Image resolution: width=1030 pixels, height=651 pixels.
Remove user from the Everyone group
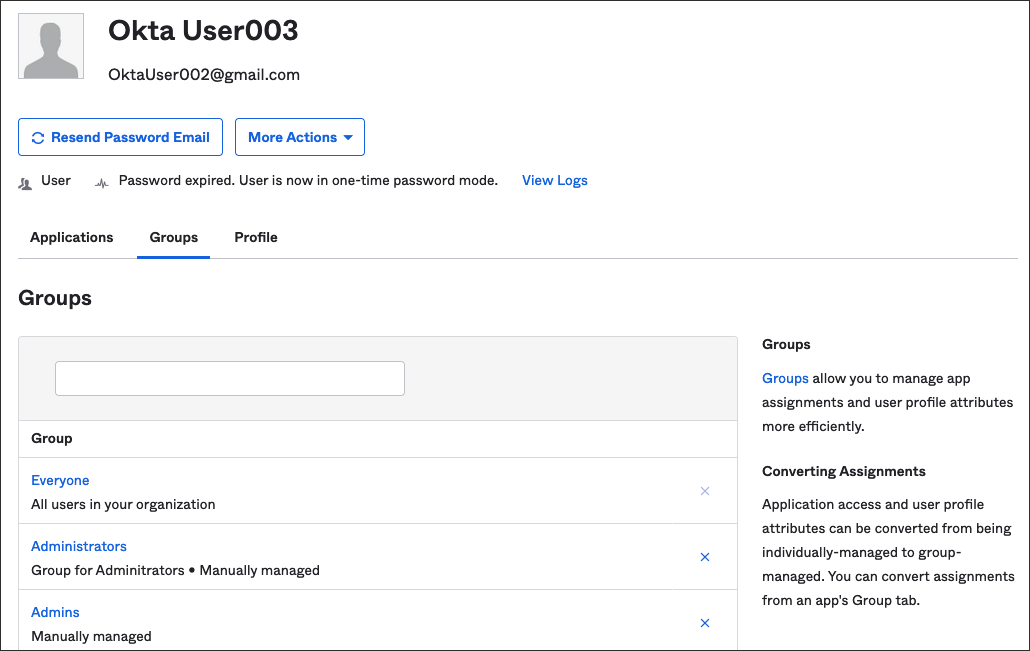(x=704, y=491)
